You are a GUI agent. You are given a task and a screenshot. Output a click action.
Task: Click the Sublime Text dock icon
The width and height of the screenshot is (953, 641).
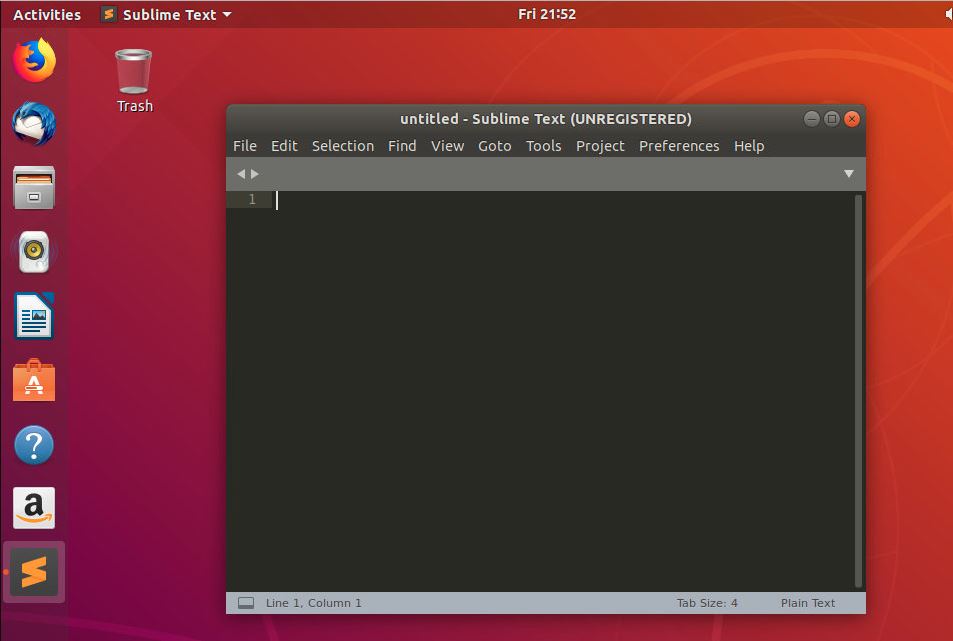pos(34,572)
